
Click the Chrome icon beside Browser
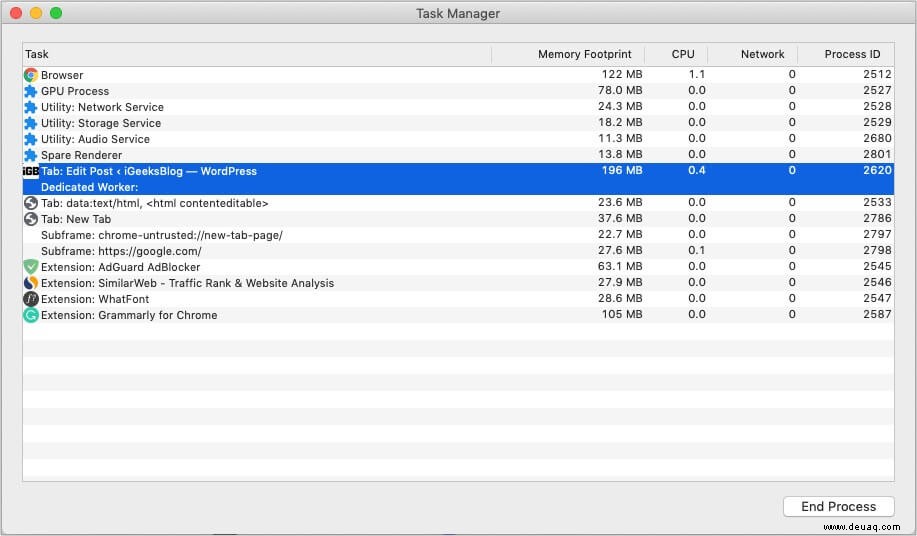click(31, 75)
